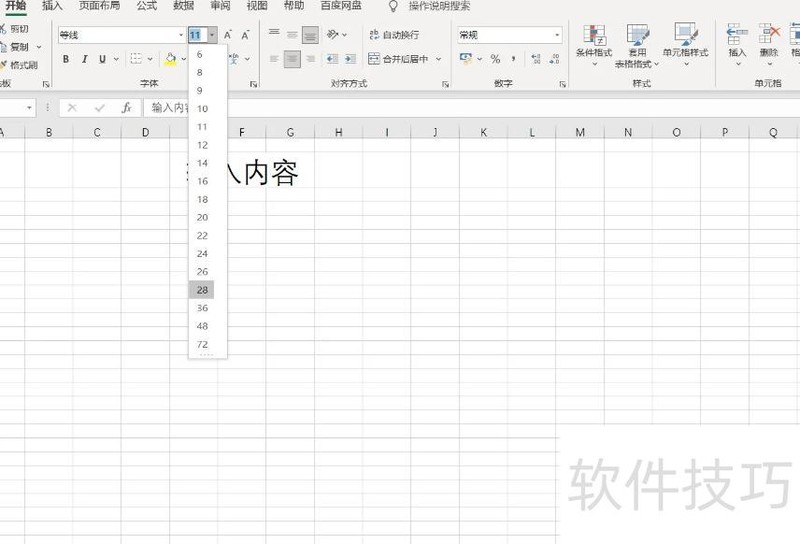Click 复制 copy button

tap(14, 47)
